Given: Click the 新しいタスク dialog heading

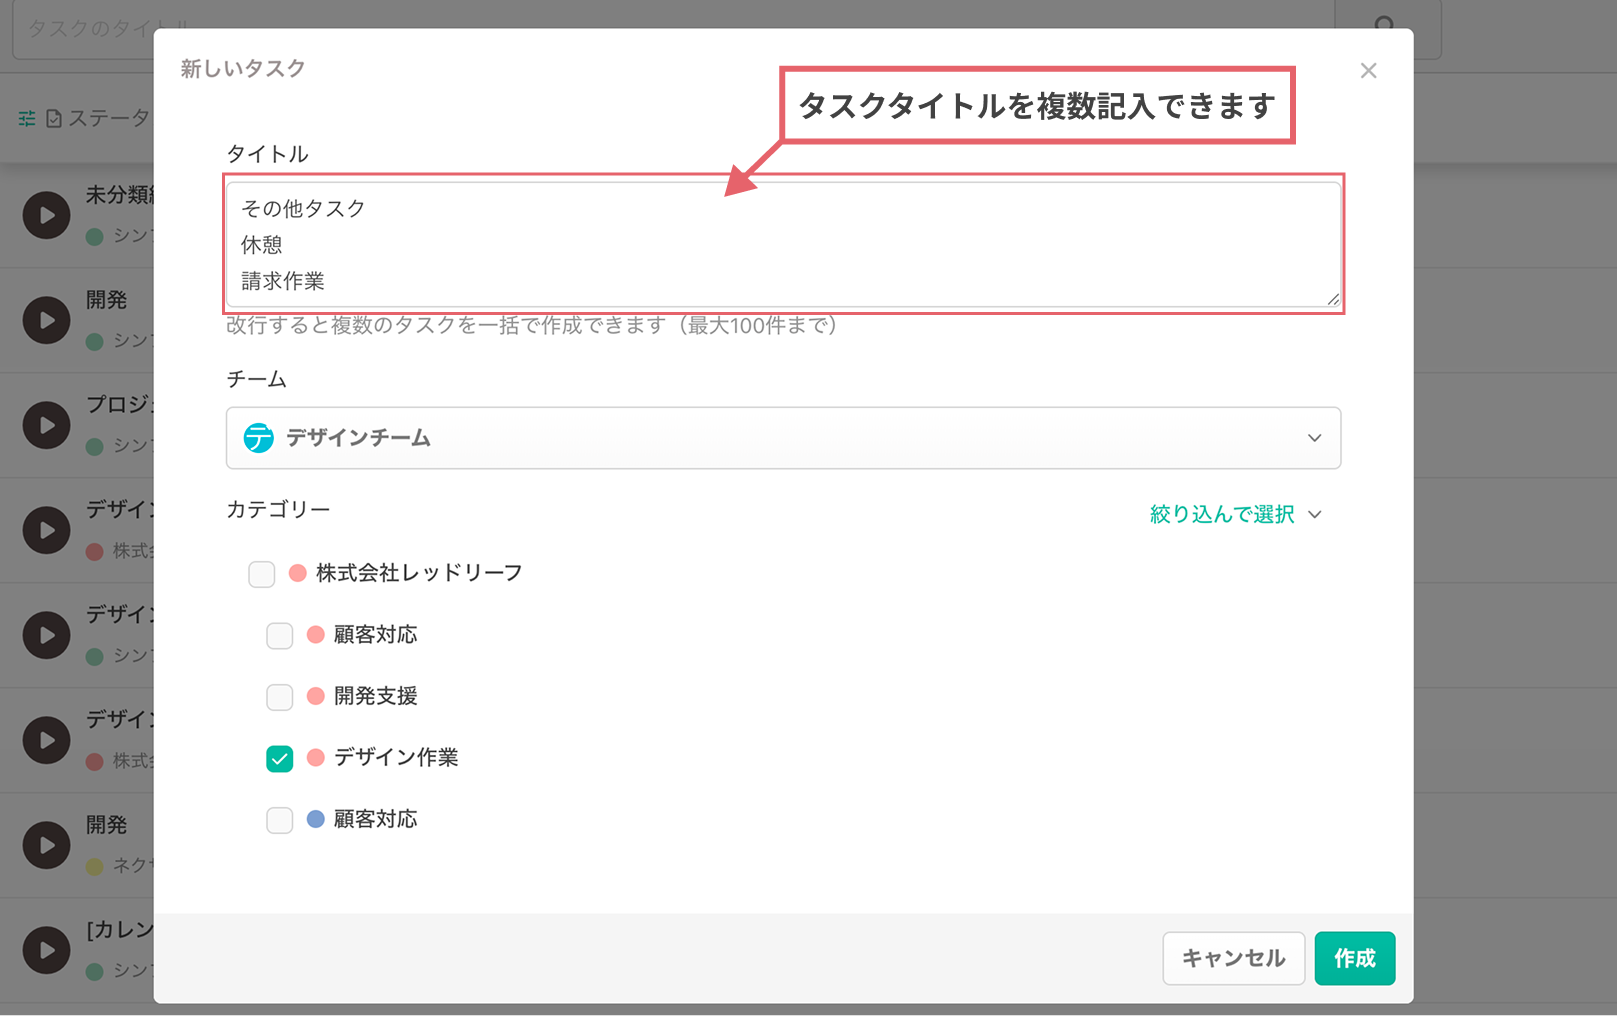Looking at the screenshot, I should pos(243,69).
